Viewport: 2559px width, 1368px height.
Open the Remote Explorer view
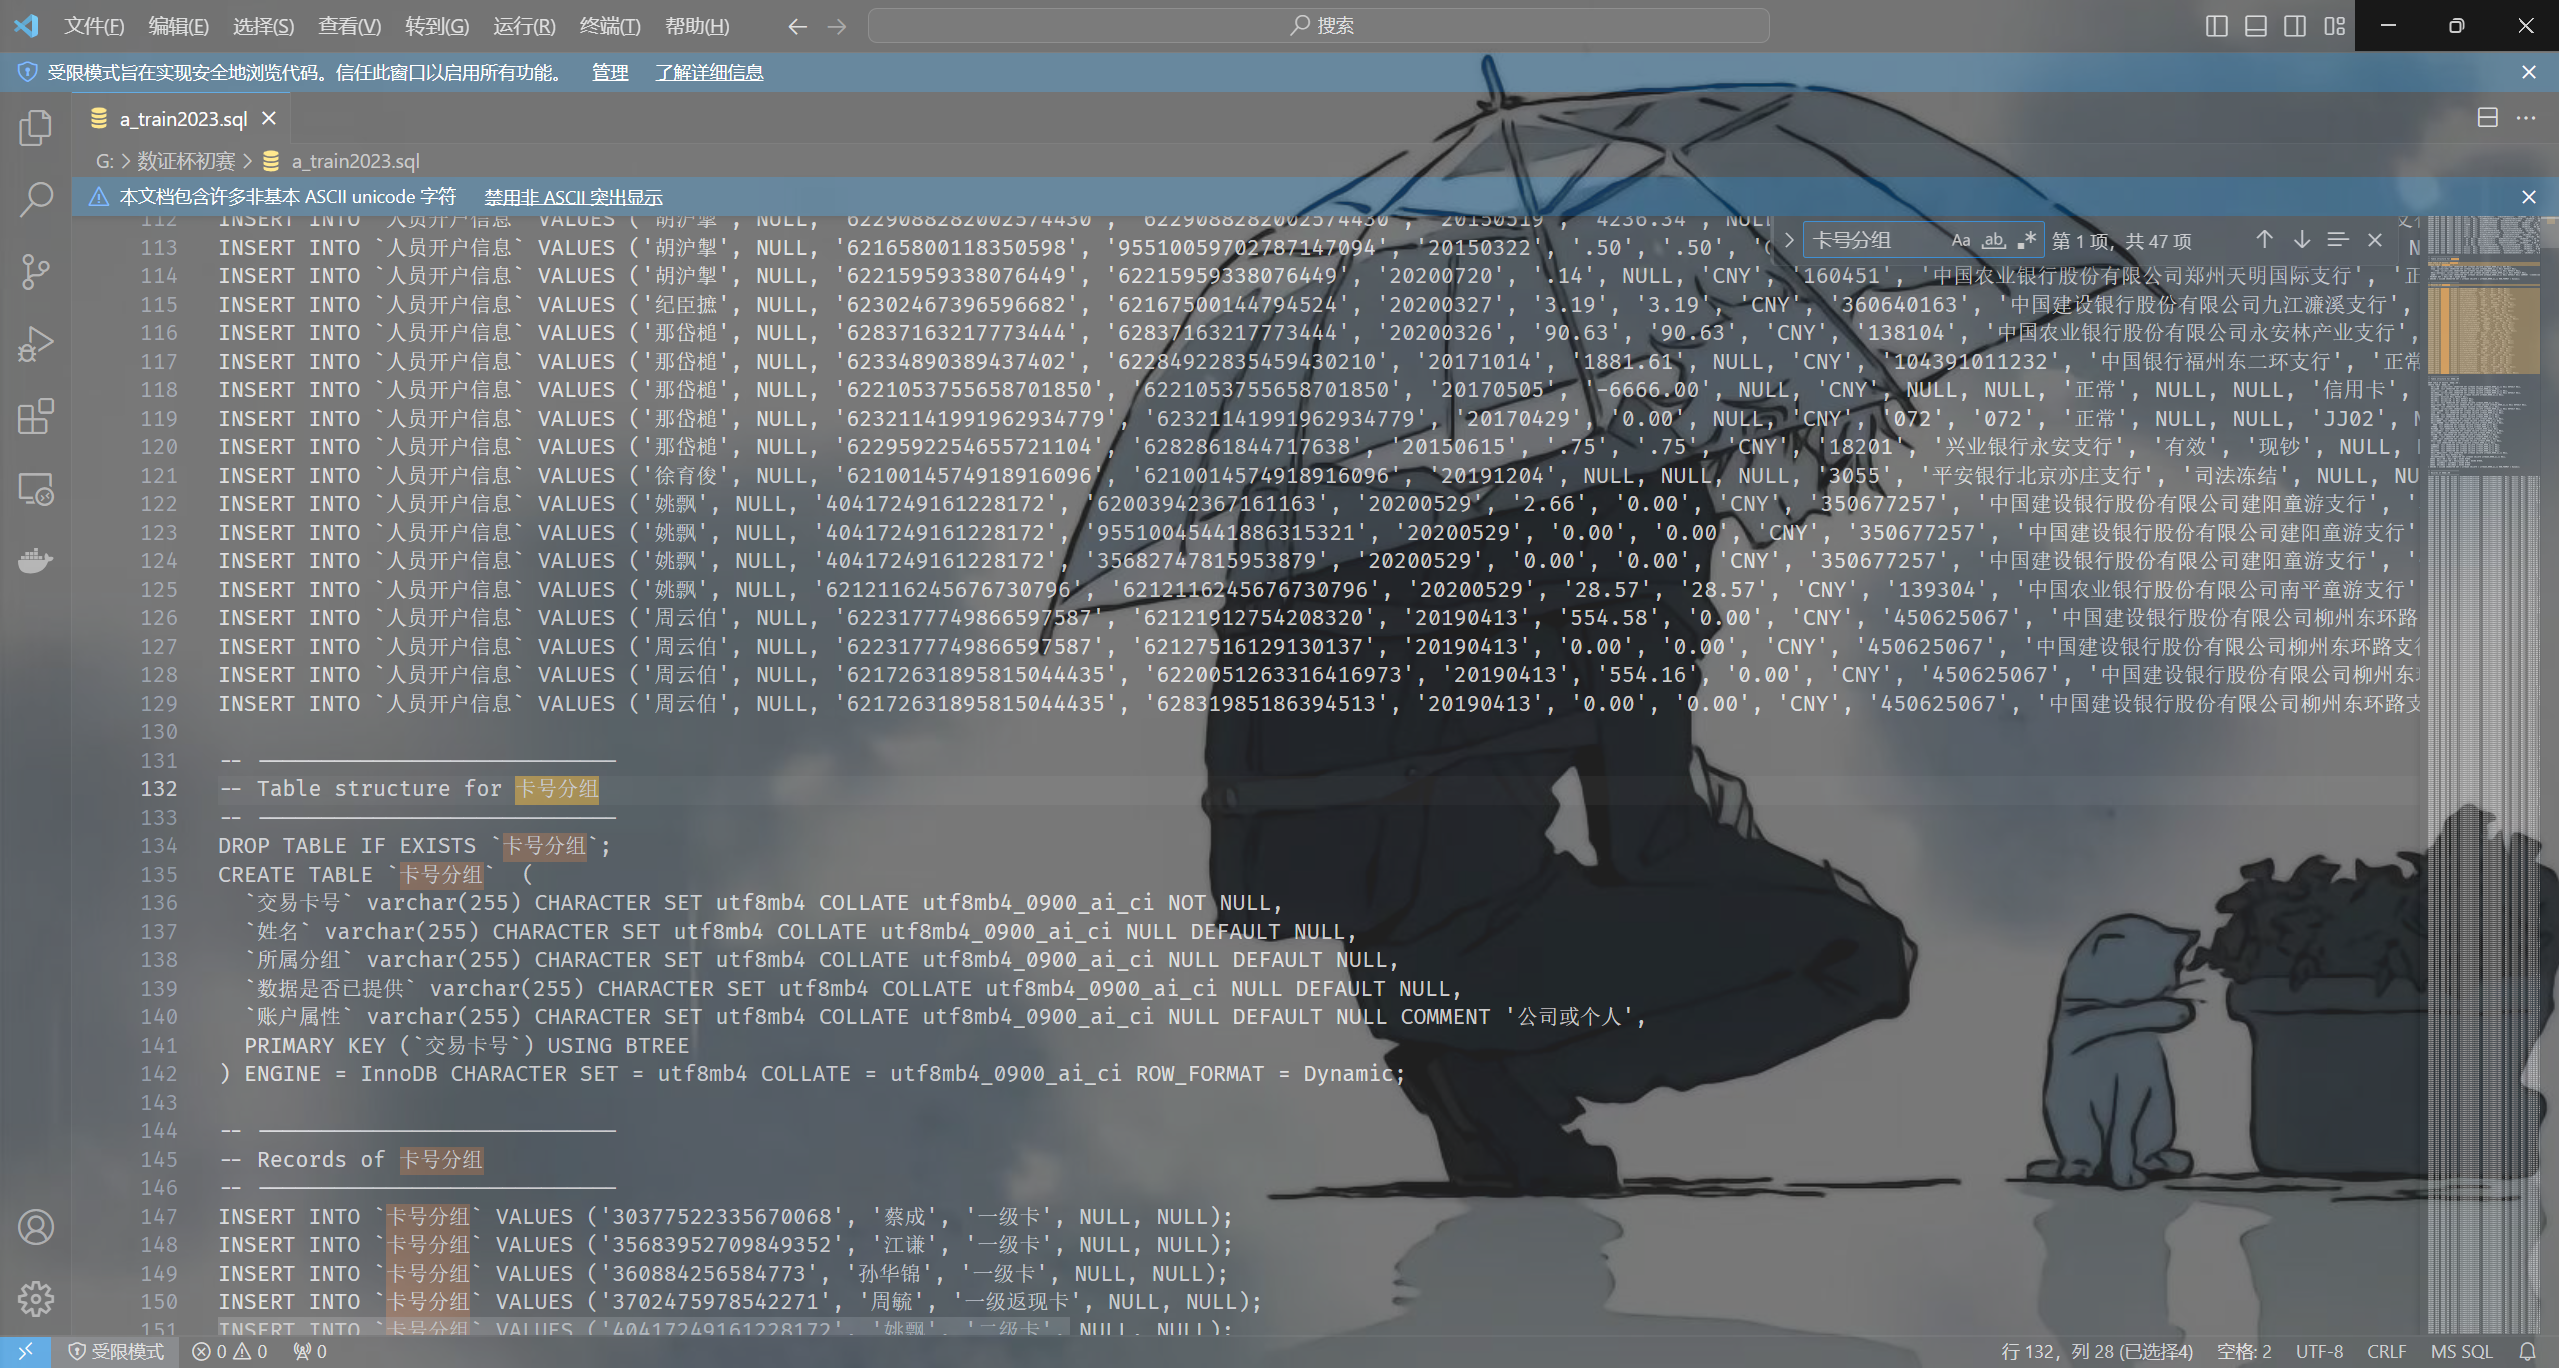36,489
